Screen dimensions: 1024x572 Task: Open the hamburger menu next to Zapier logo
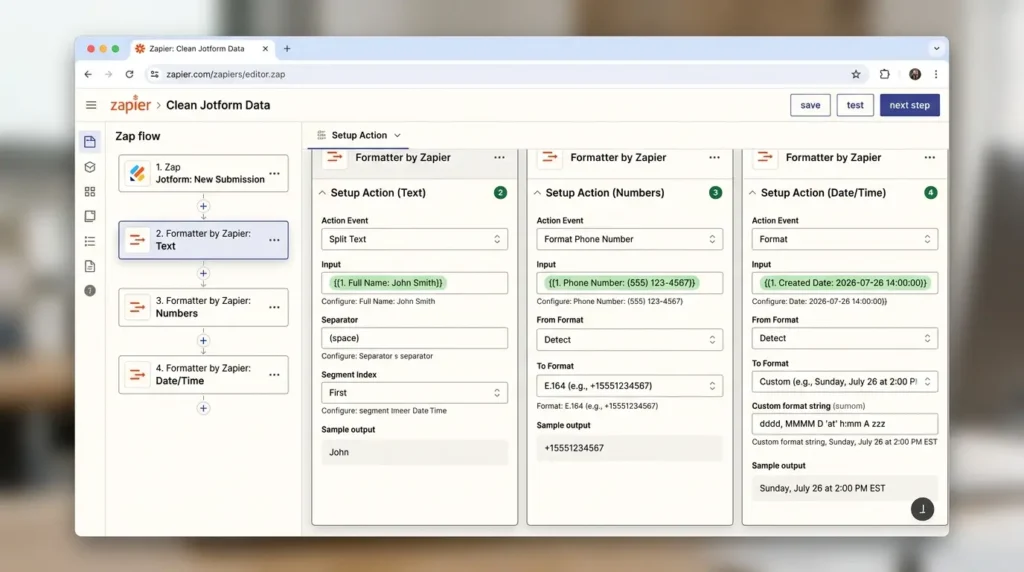[x=91, y=105]
